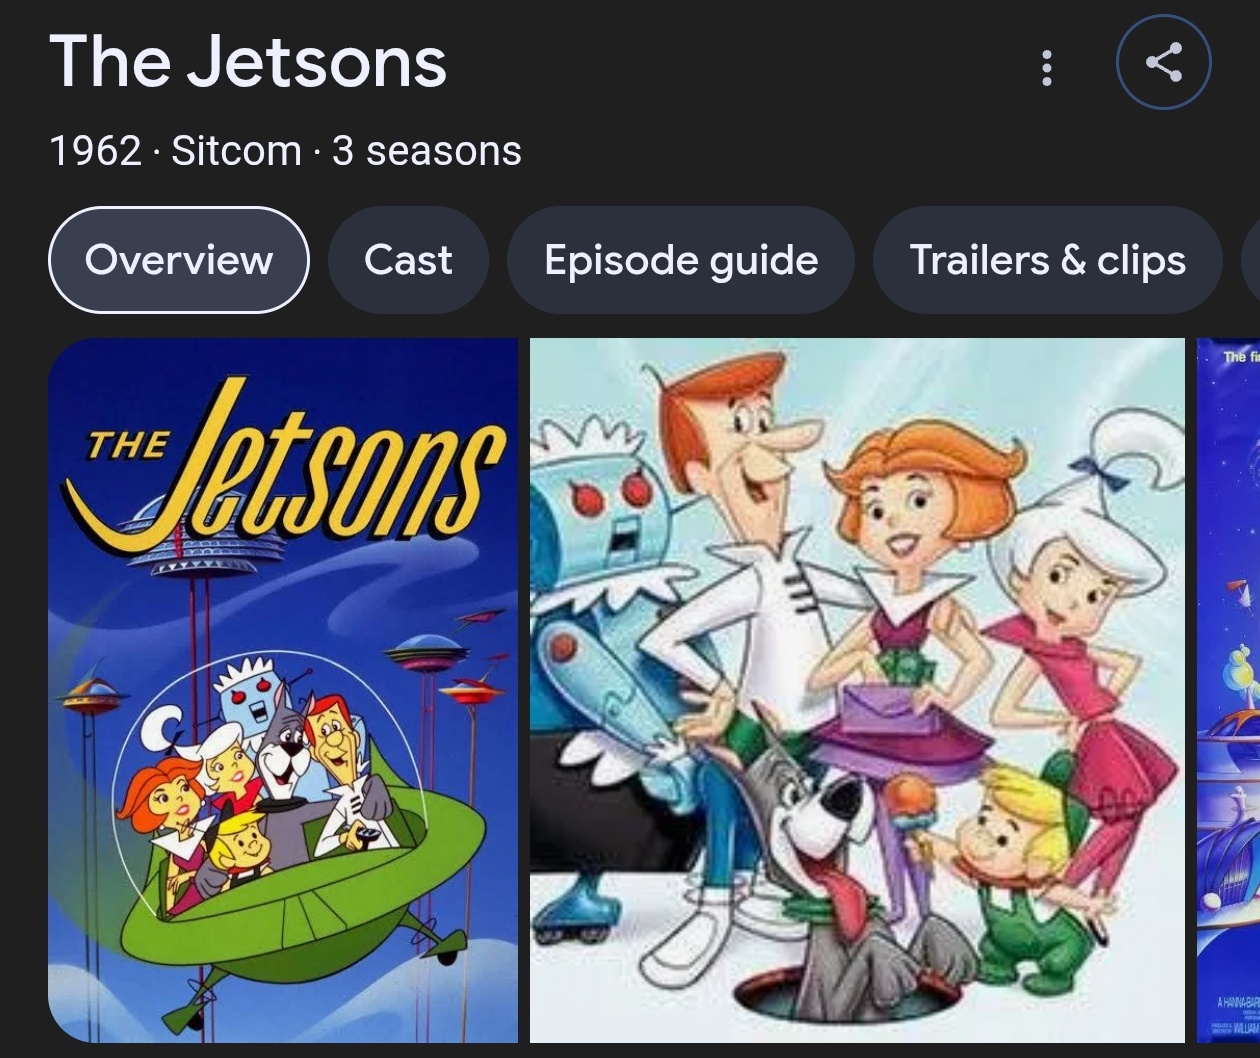Open the three-dot more options menu
This screenshot has width=1260, height=1058.
point(1046,67)
